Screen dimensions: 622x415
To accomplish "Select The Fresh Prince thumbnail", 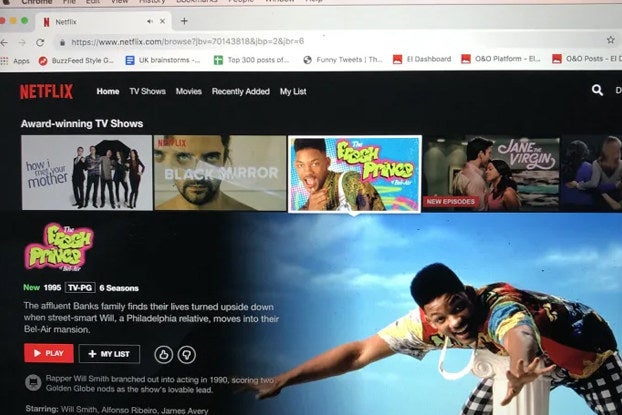I will [355, 174].
